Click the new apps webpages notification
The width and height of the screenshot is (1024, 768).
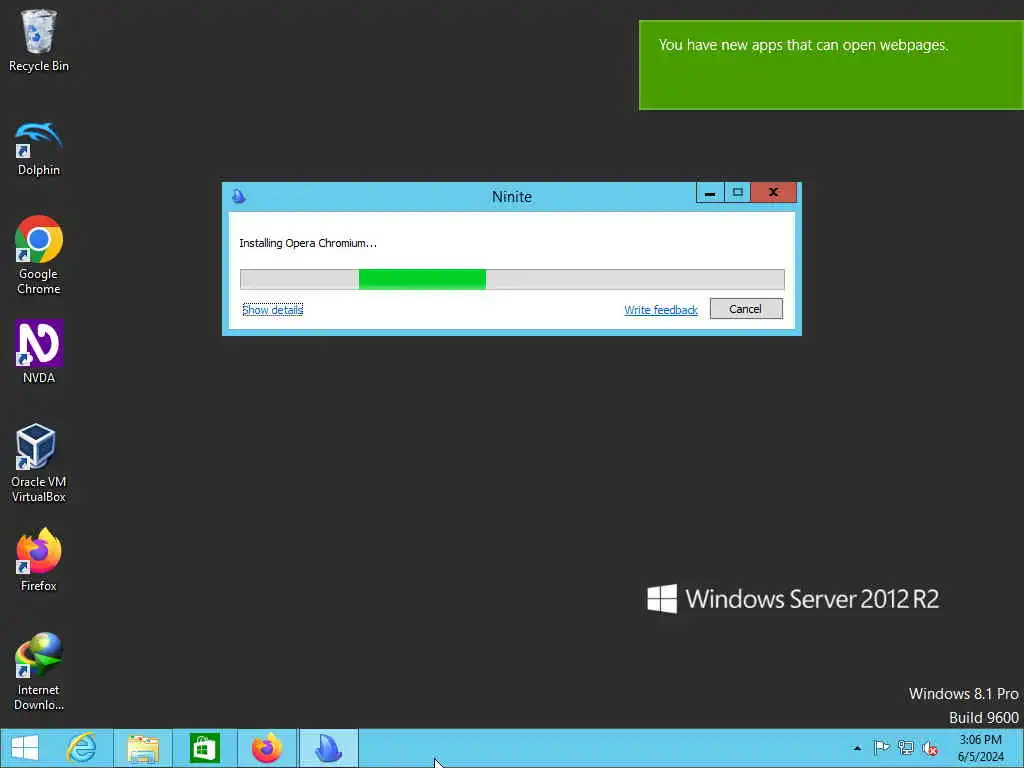[x=831, y=65]
